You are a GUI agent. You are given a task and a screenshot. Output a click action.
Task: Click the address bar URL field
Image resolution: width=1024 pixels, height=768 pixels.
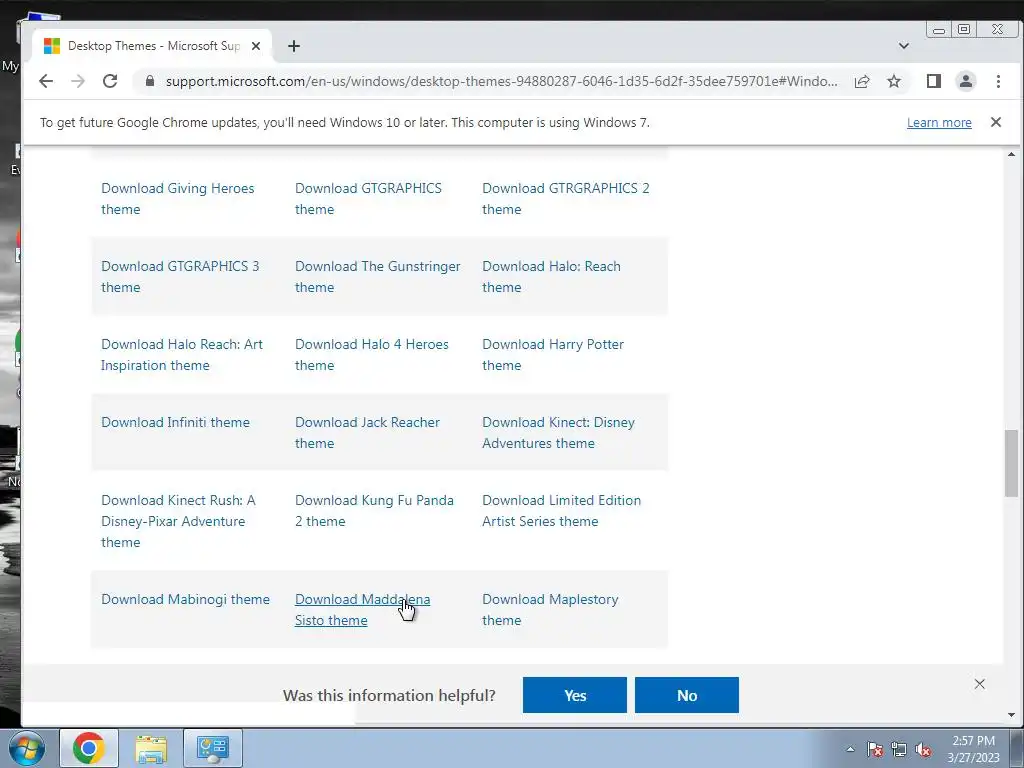pyautogui.click(x=501, y=81)
